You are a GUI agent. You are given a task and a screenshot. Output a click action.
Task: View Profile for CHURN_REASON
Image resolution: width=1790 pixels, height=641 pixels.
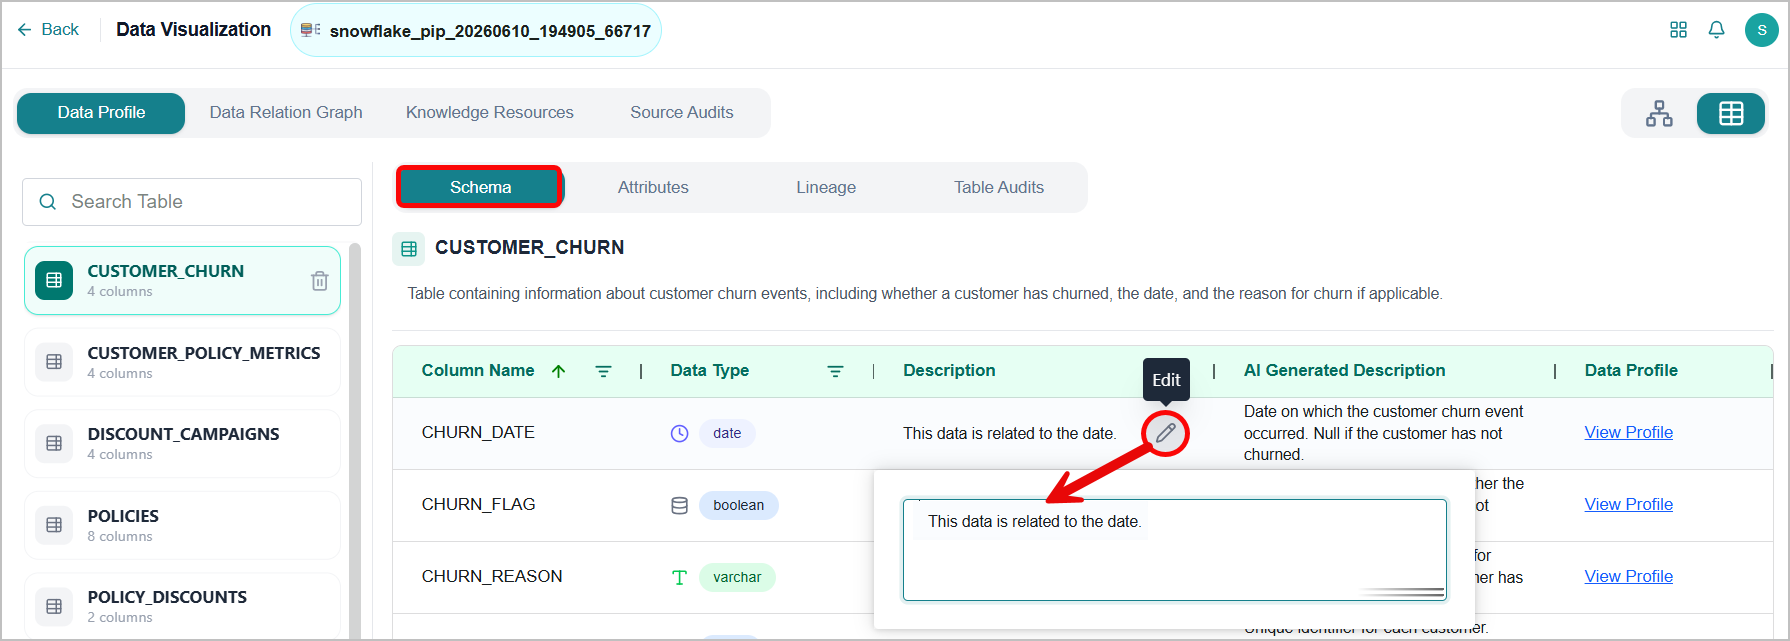(1628, 576)
